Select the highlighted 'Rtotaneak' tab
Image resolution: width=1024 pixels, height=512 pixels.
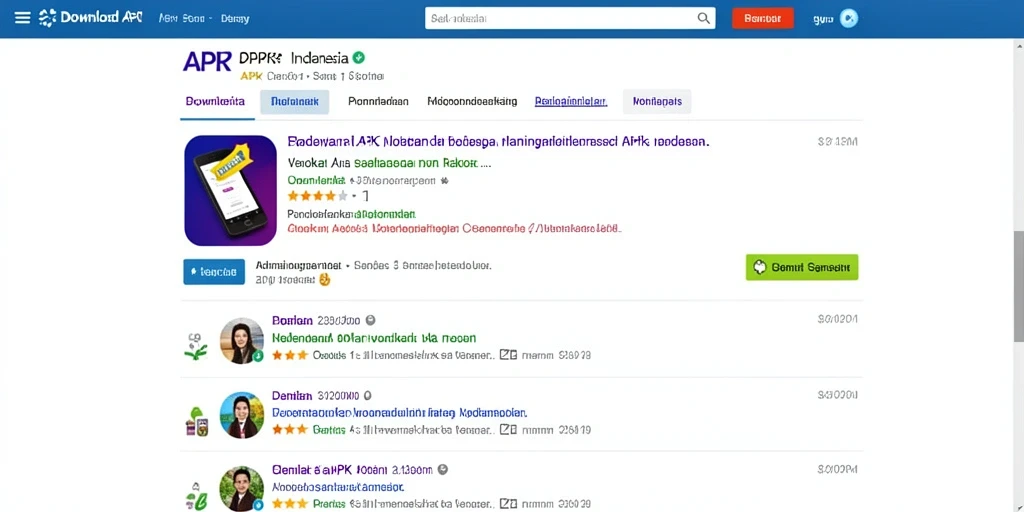click(x=295, y=102)
